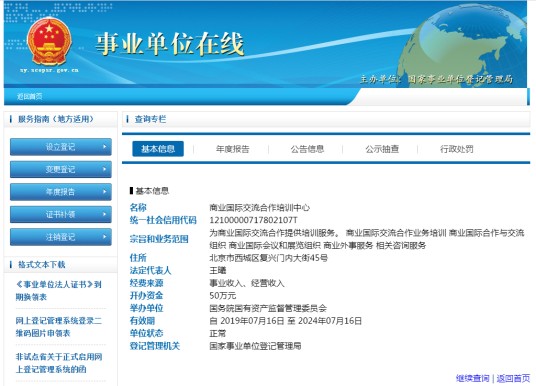Open the 年度报告 sidebar button
Viewport: 536px width, 386px height.
(61, 192)
